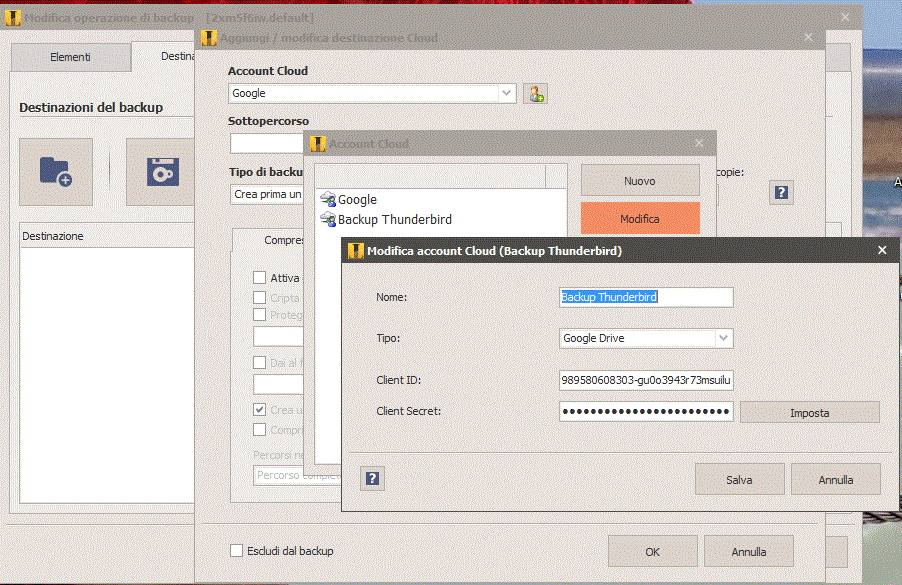Open the Compressione tab
This screenshot has height=585, width=902.
[270, 240]
